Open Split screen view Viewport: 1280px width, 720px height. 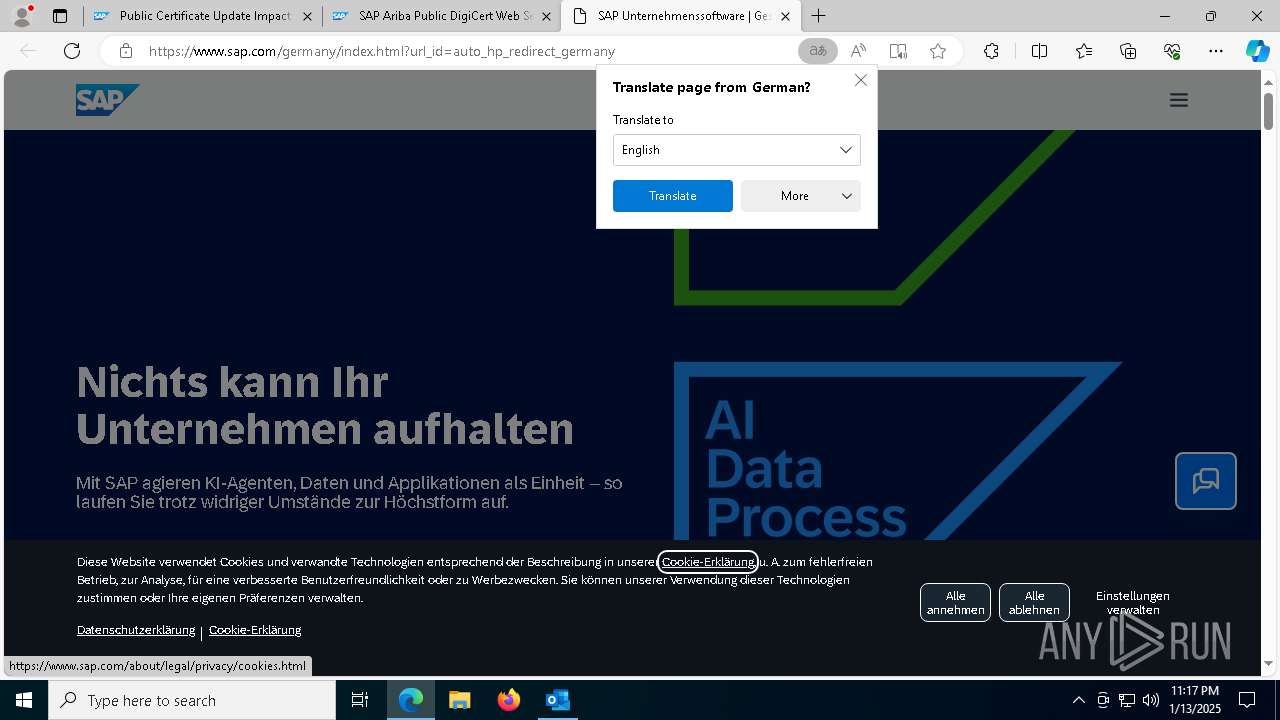click(x=1039, y=51)
